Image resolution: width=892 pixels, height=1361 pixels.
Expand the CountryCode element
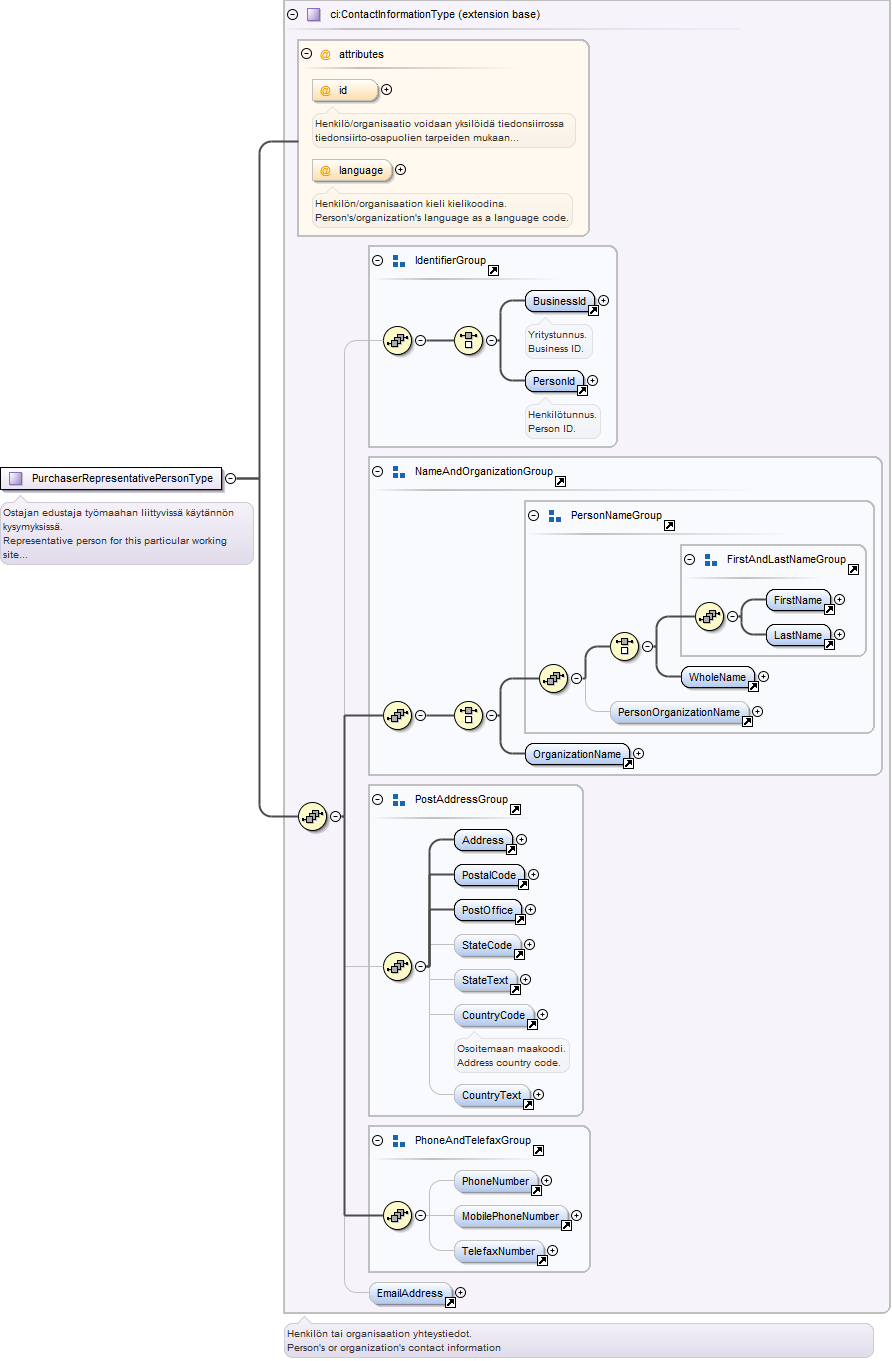(x=542, y=1015)
